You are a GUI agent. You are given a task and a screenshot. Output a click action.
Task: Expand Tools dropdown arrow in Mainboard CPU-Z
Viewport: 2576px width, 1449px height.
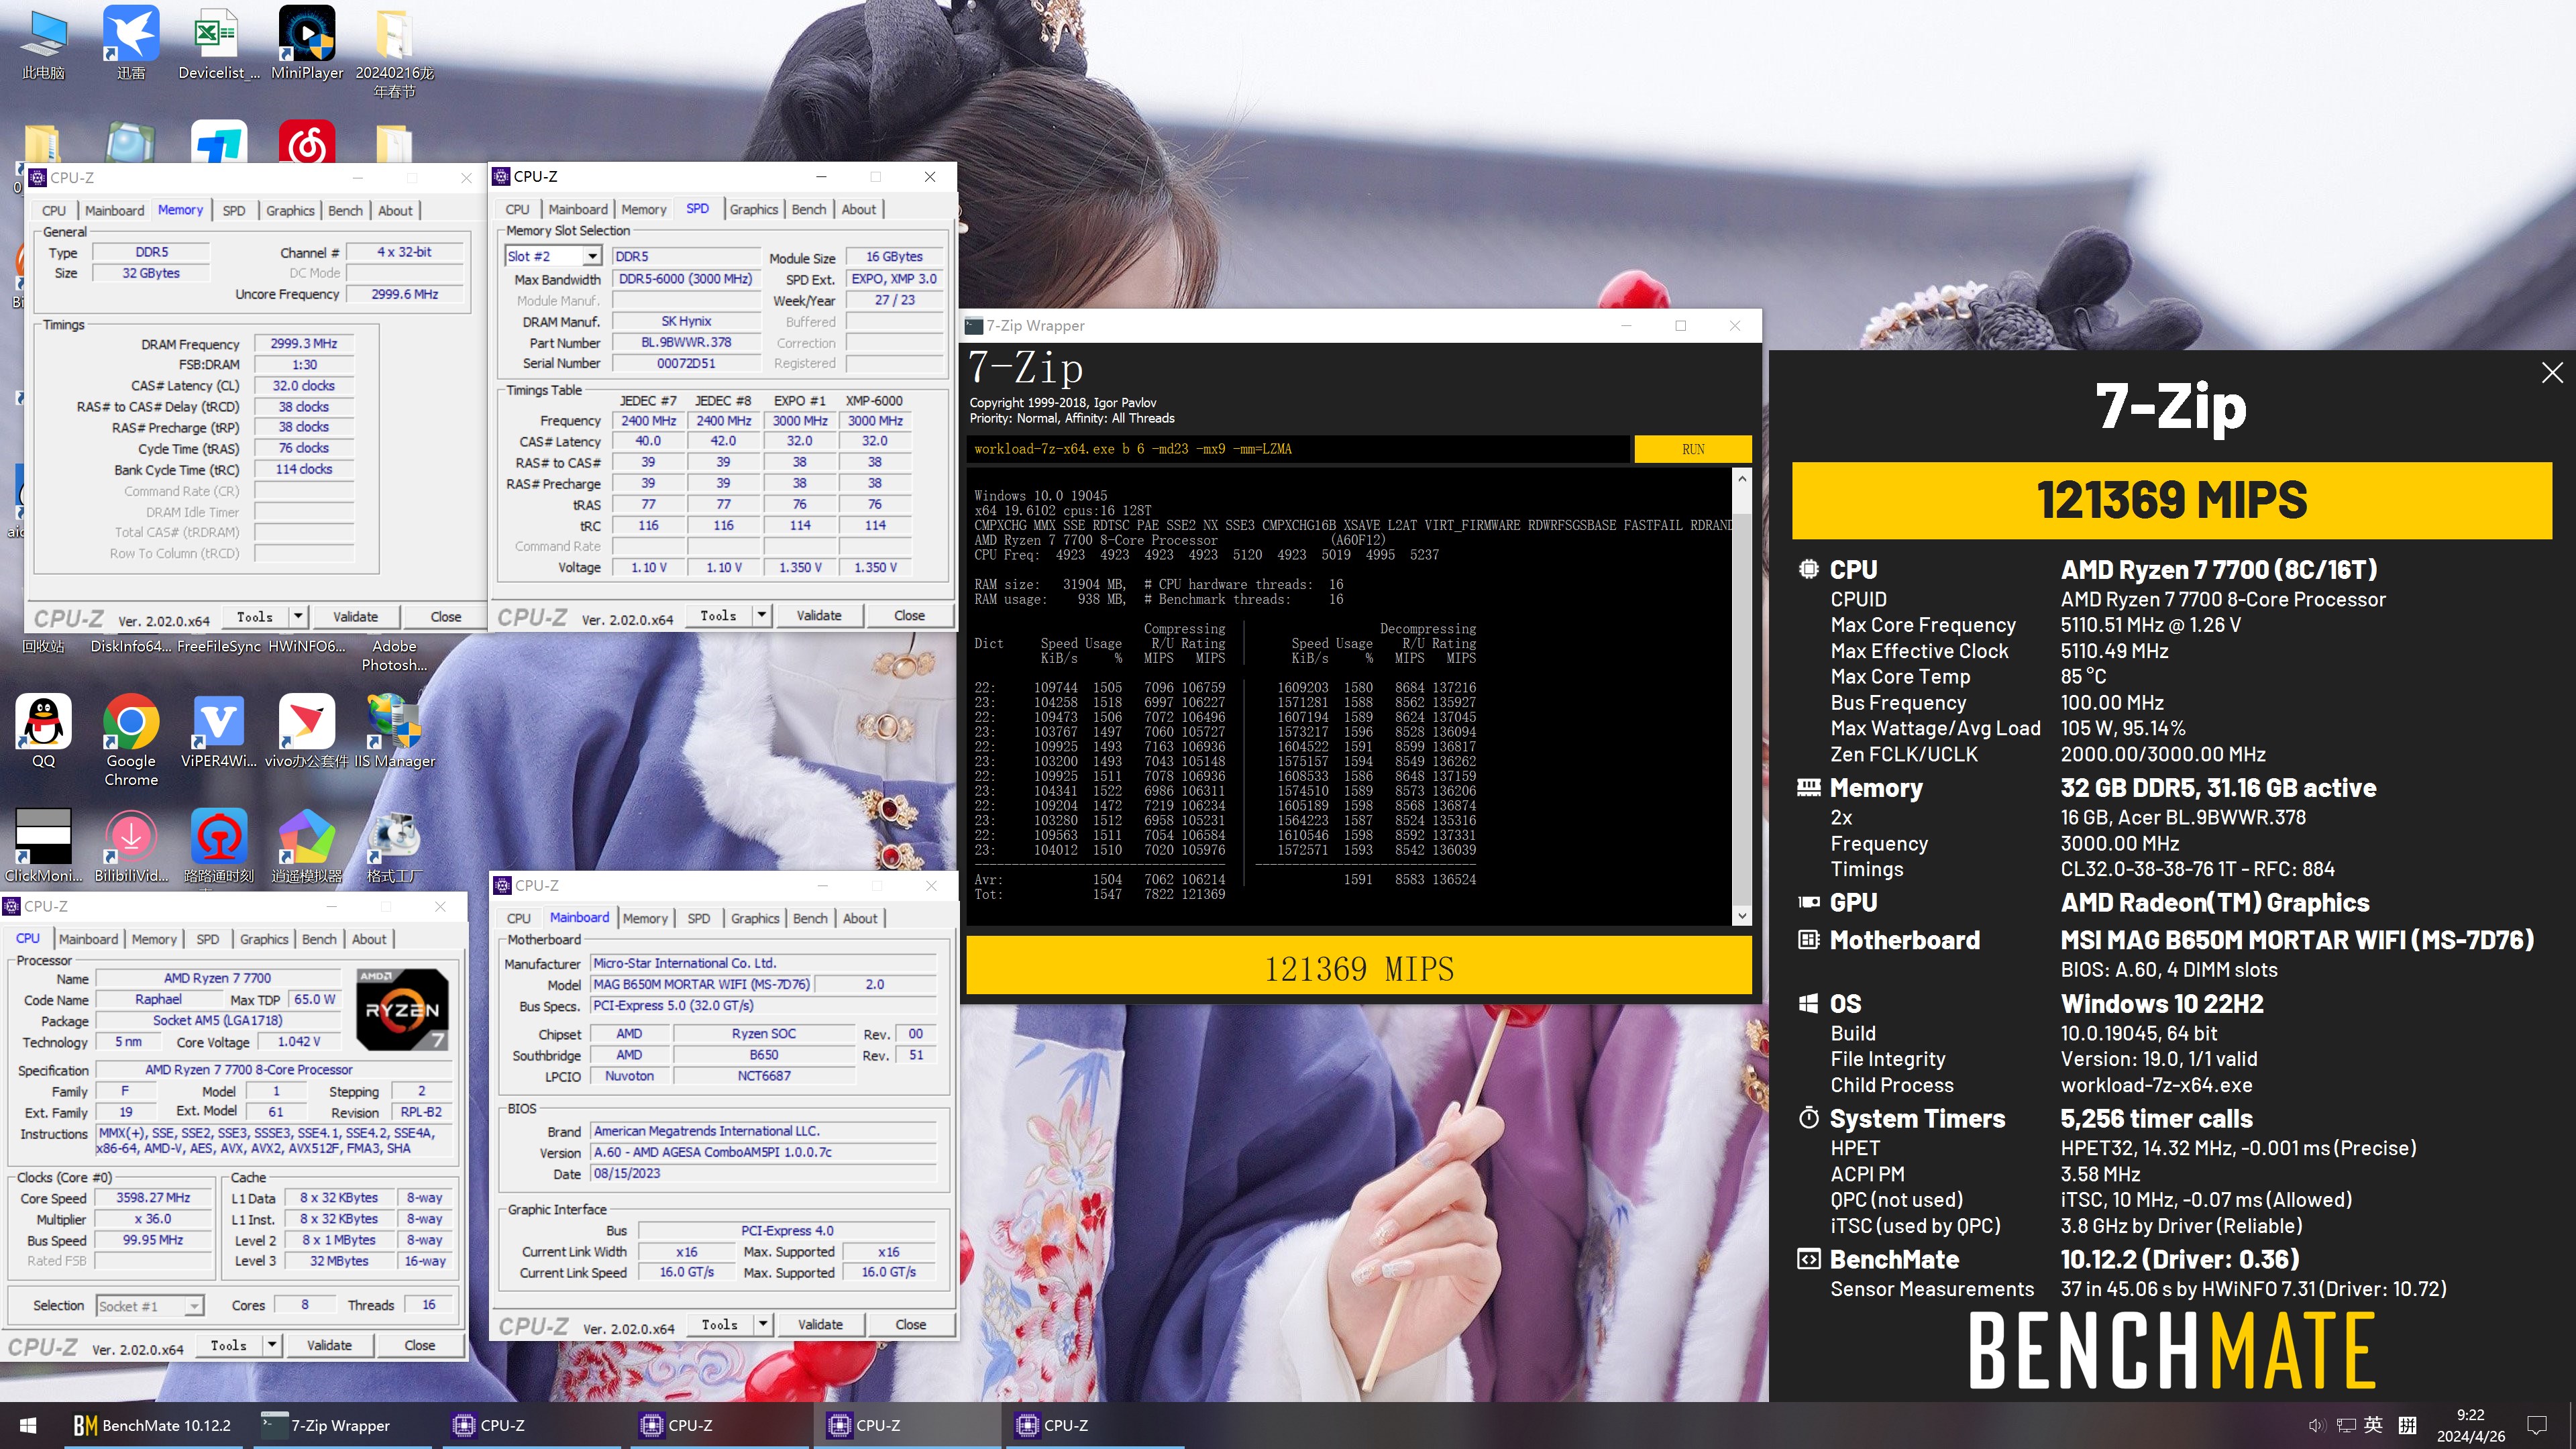coord(763,1324)
